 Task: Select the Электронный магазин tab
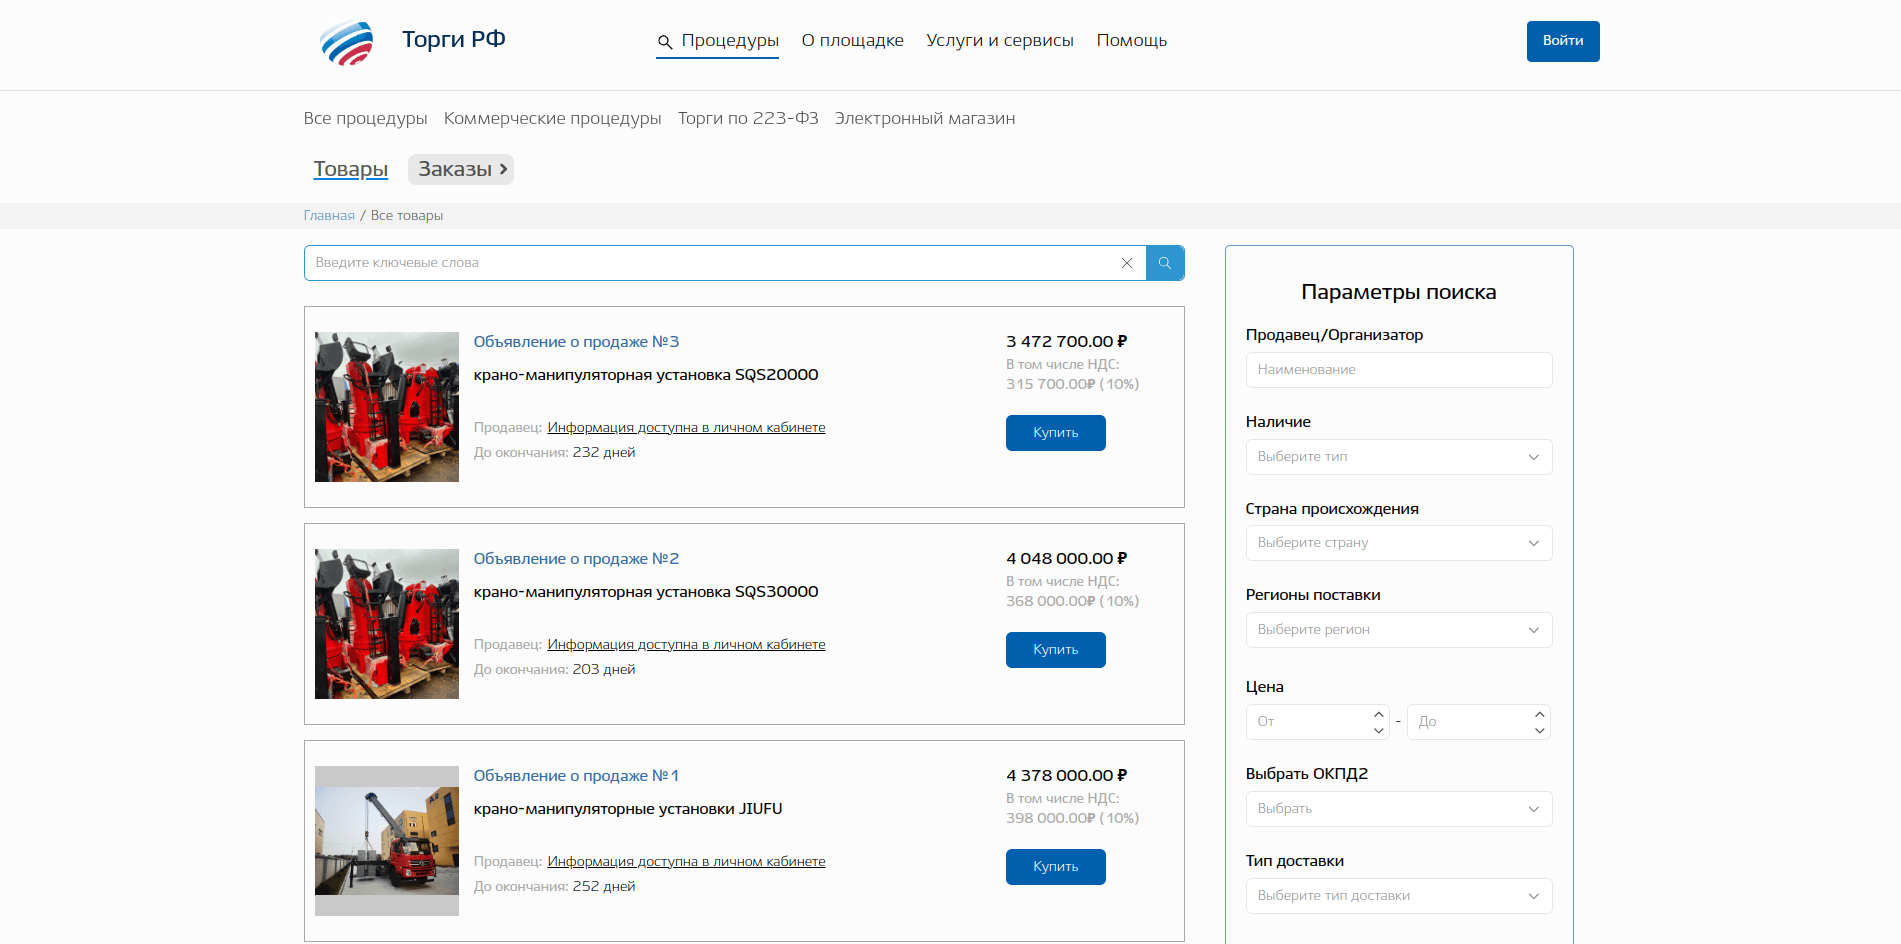point(925,118)
